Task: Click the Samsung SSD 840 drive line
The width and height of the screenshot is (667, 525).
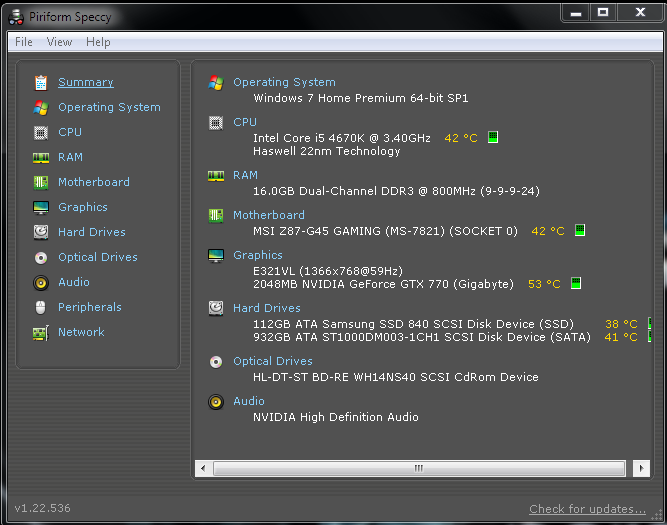Action: (413, 324)
